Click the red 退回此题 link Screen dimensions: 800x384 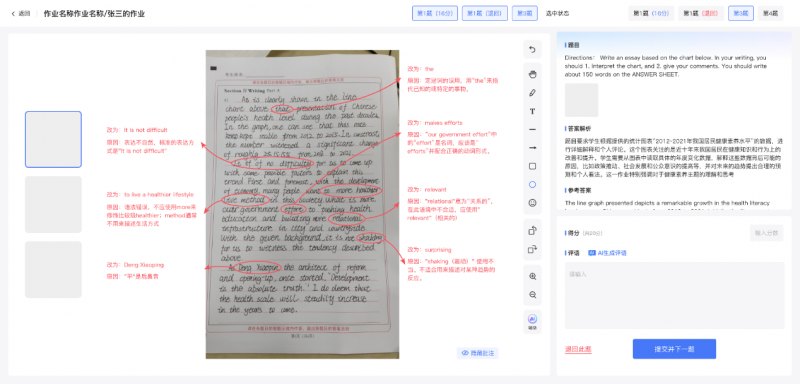coord(578,349)
